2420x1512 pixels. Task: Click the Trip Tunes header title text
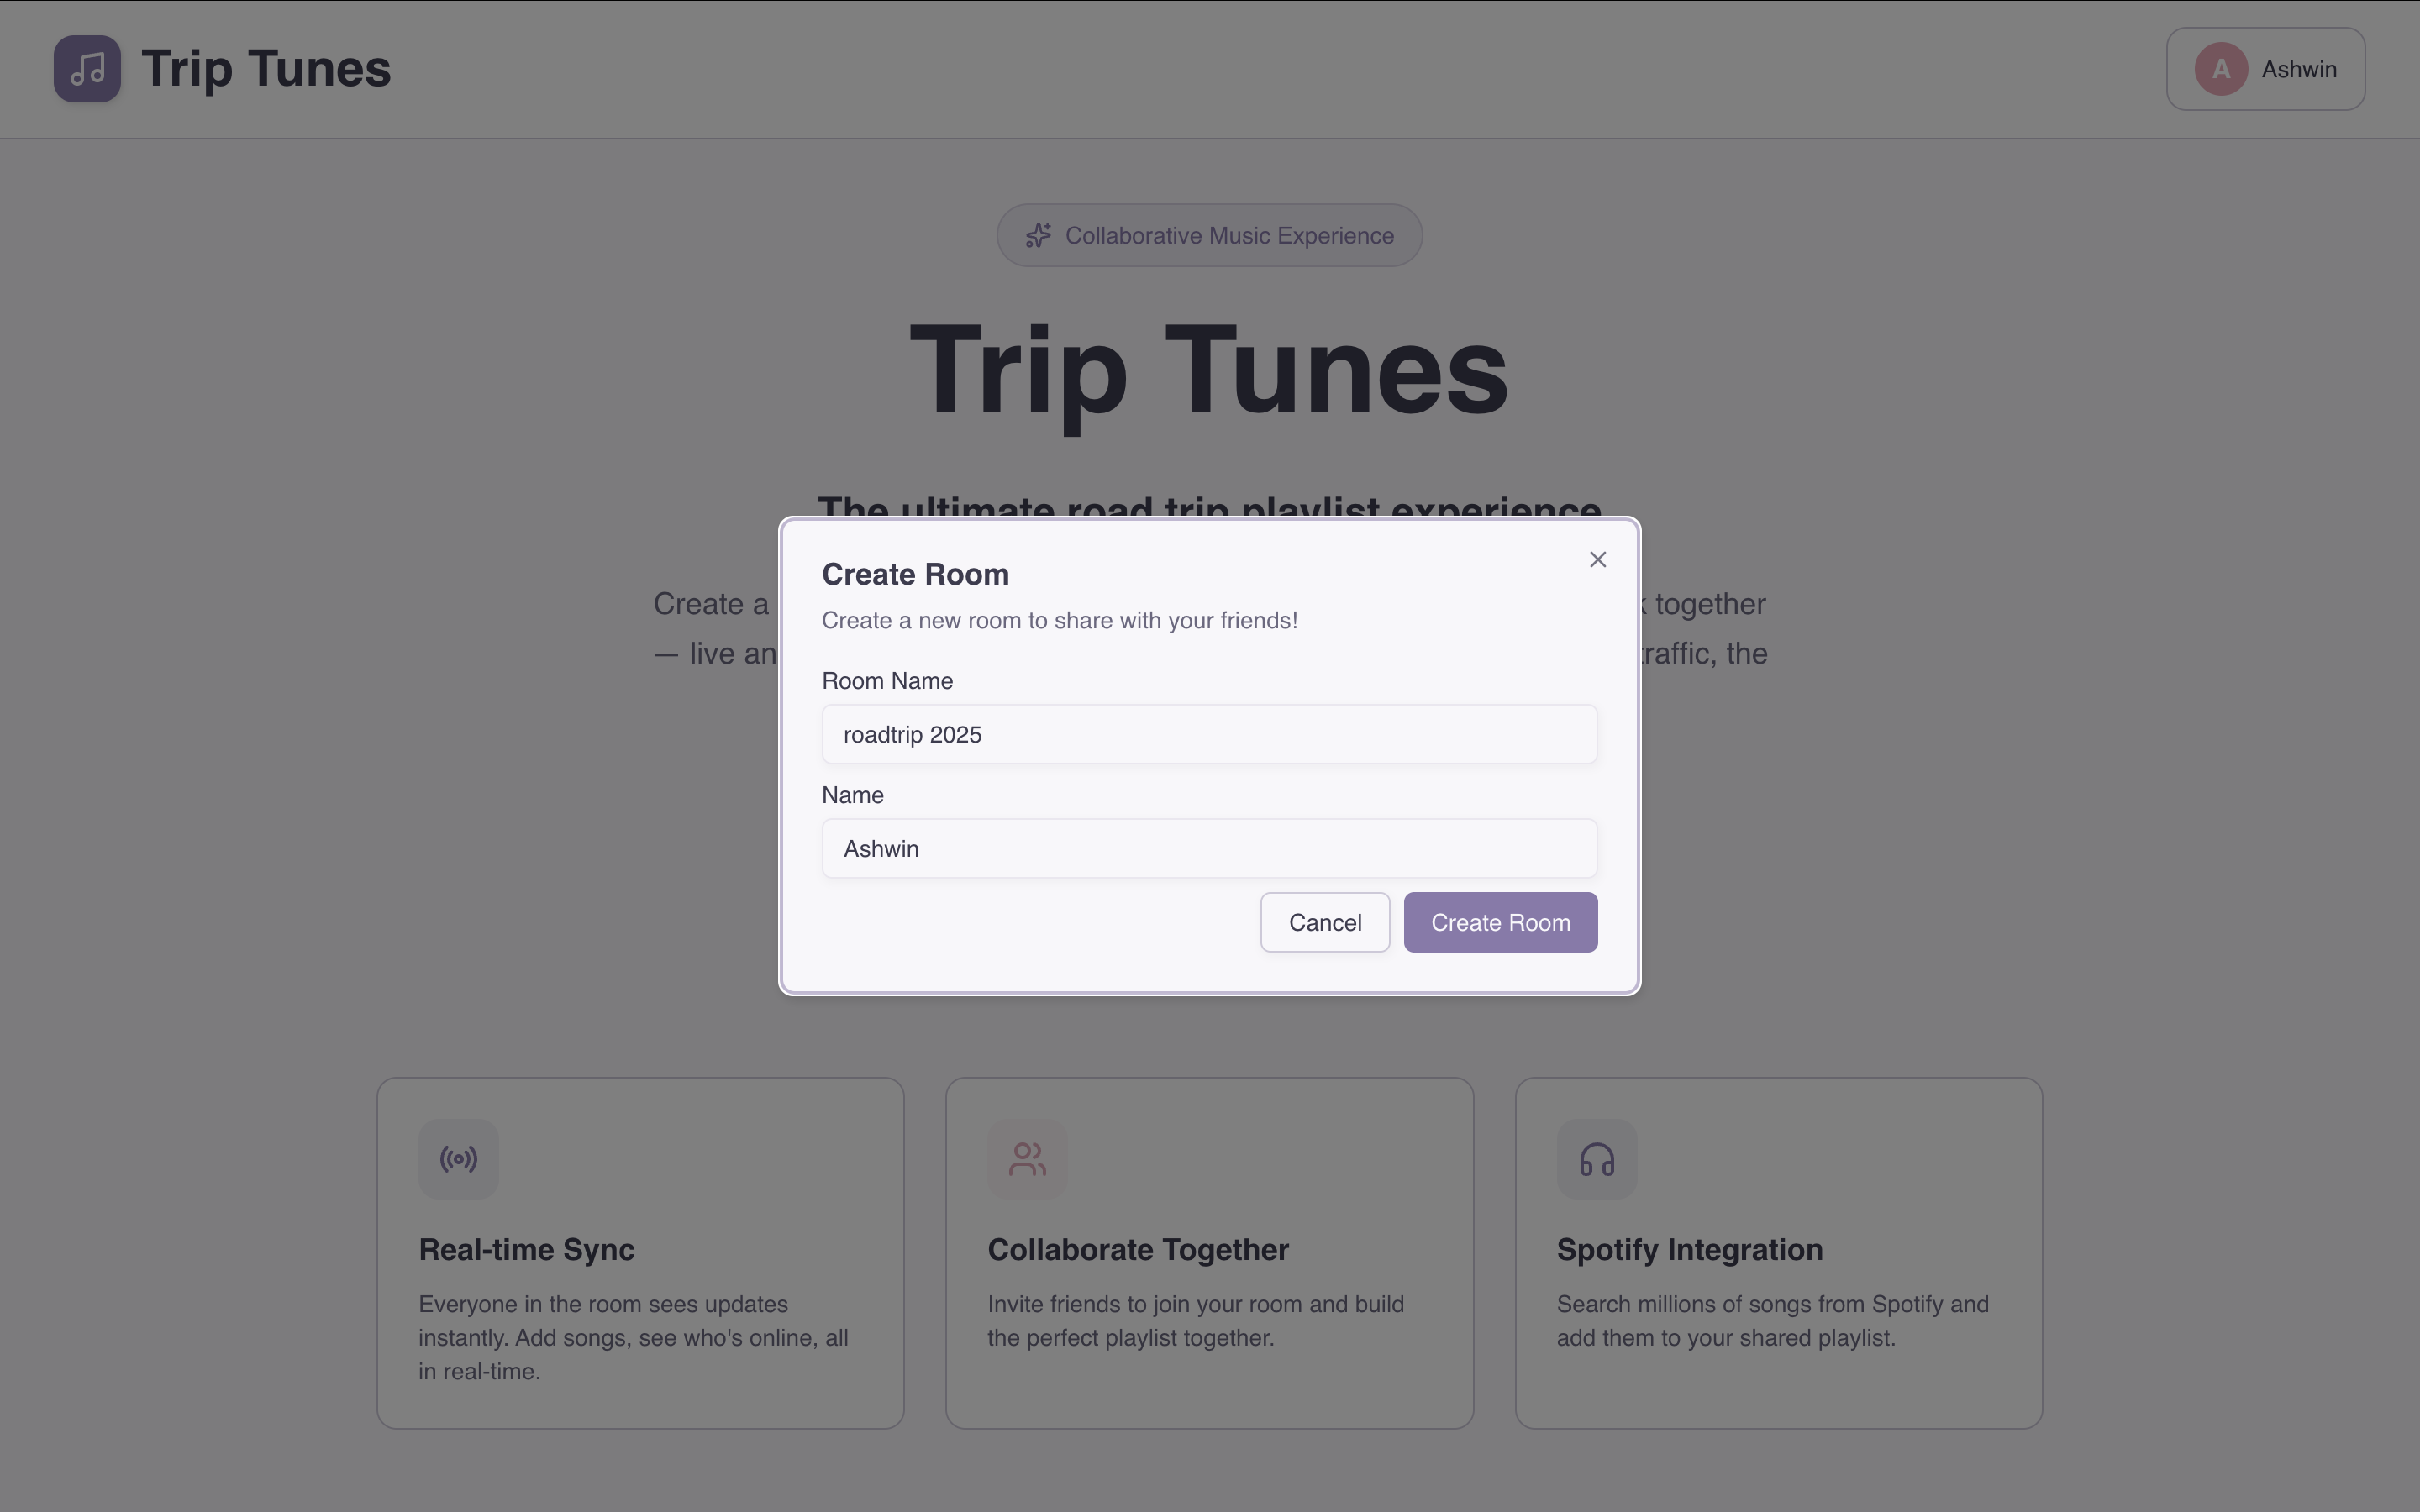(x=266, y=69)
